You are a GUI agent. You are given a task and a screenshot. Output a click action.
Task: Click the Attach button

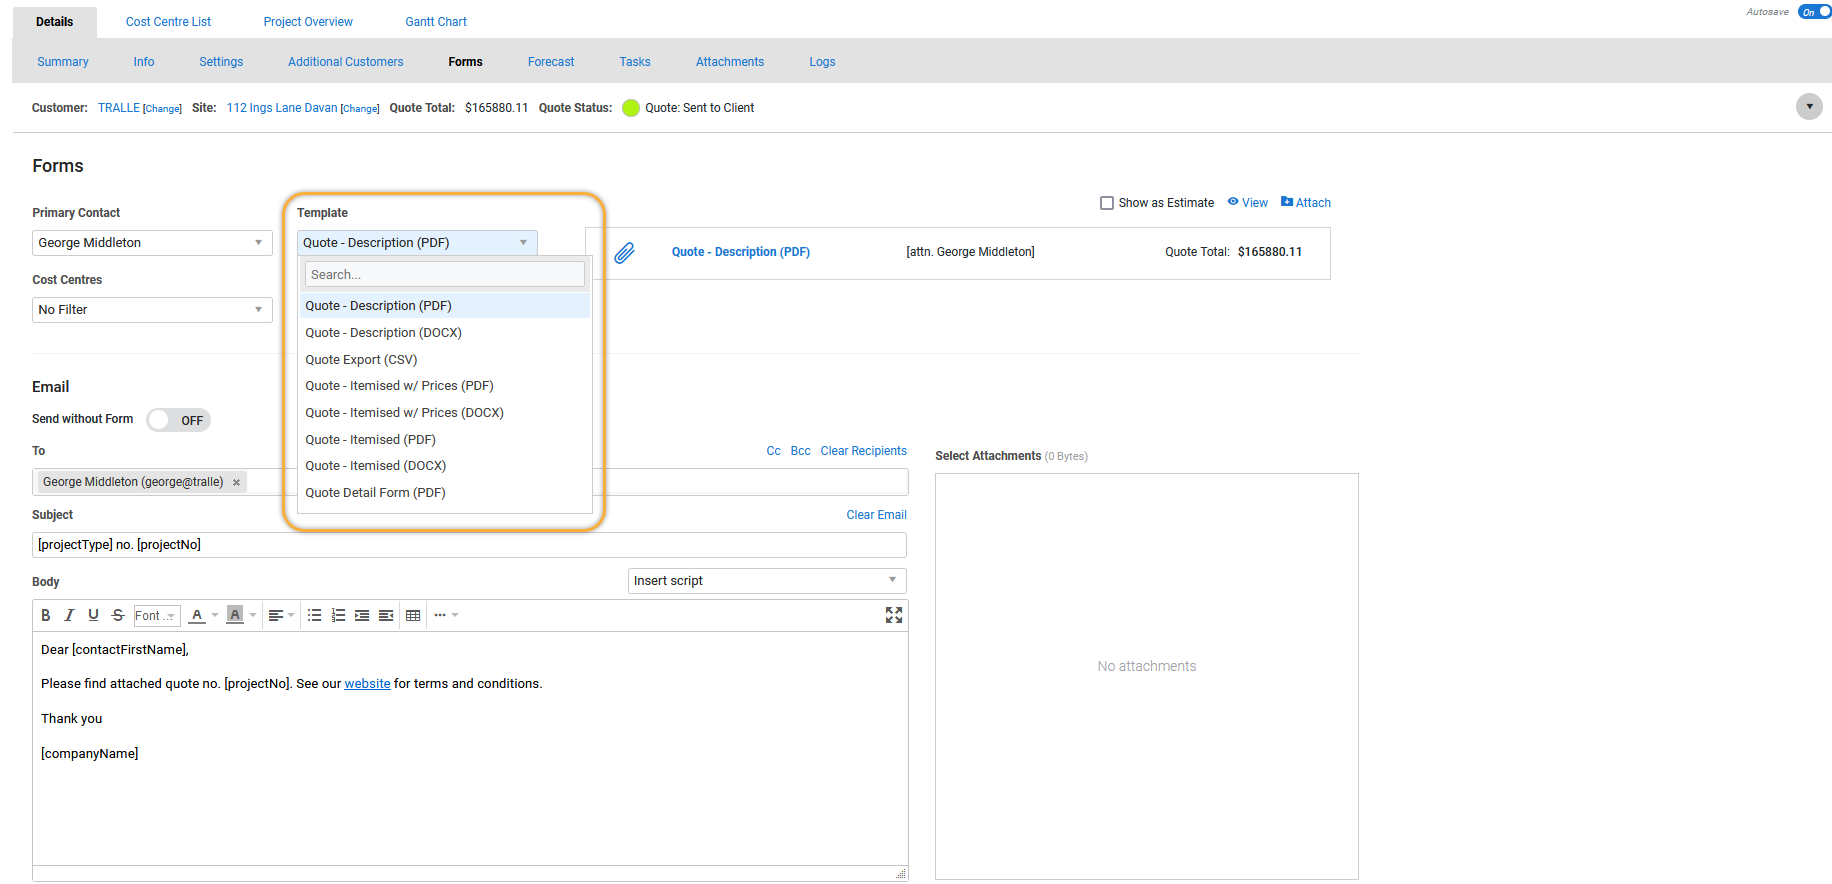tap(1306, 203)
